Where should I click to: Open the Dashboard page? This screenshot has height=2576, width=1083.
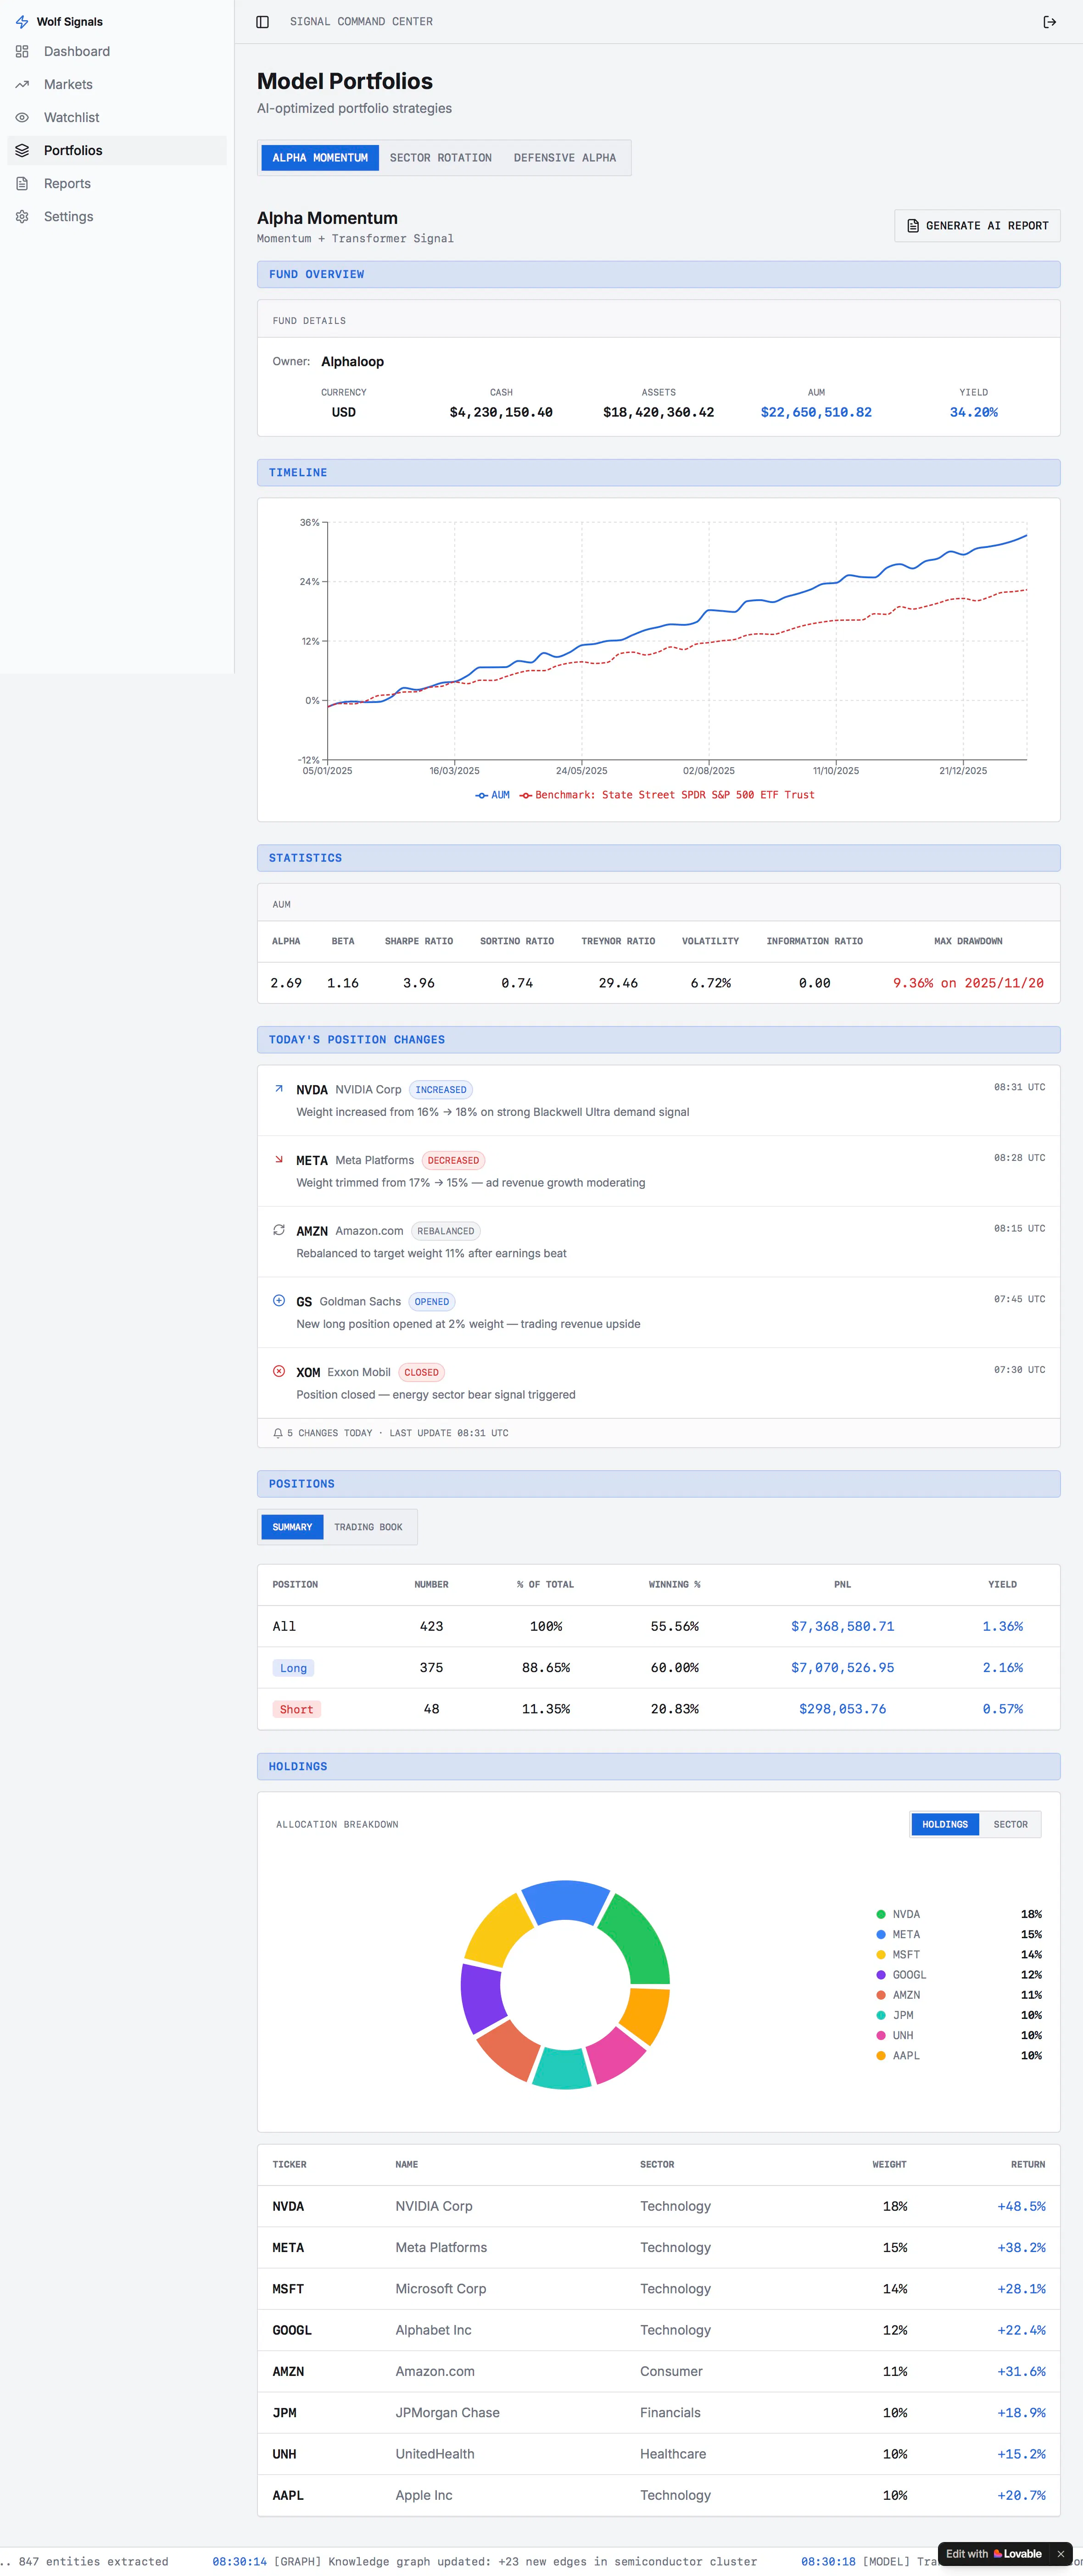coord(117,52)
